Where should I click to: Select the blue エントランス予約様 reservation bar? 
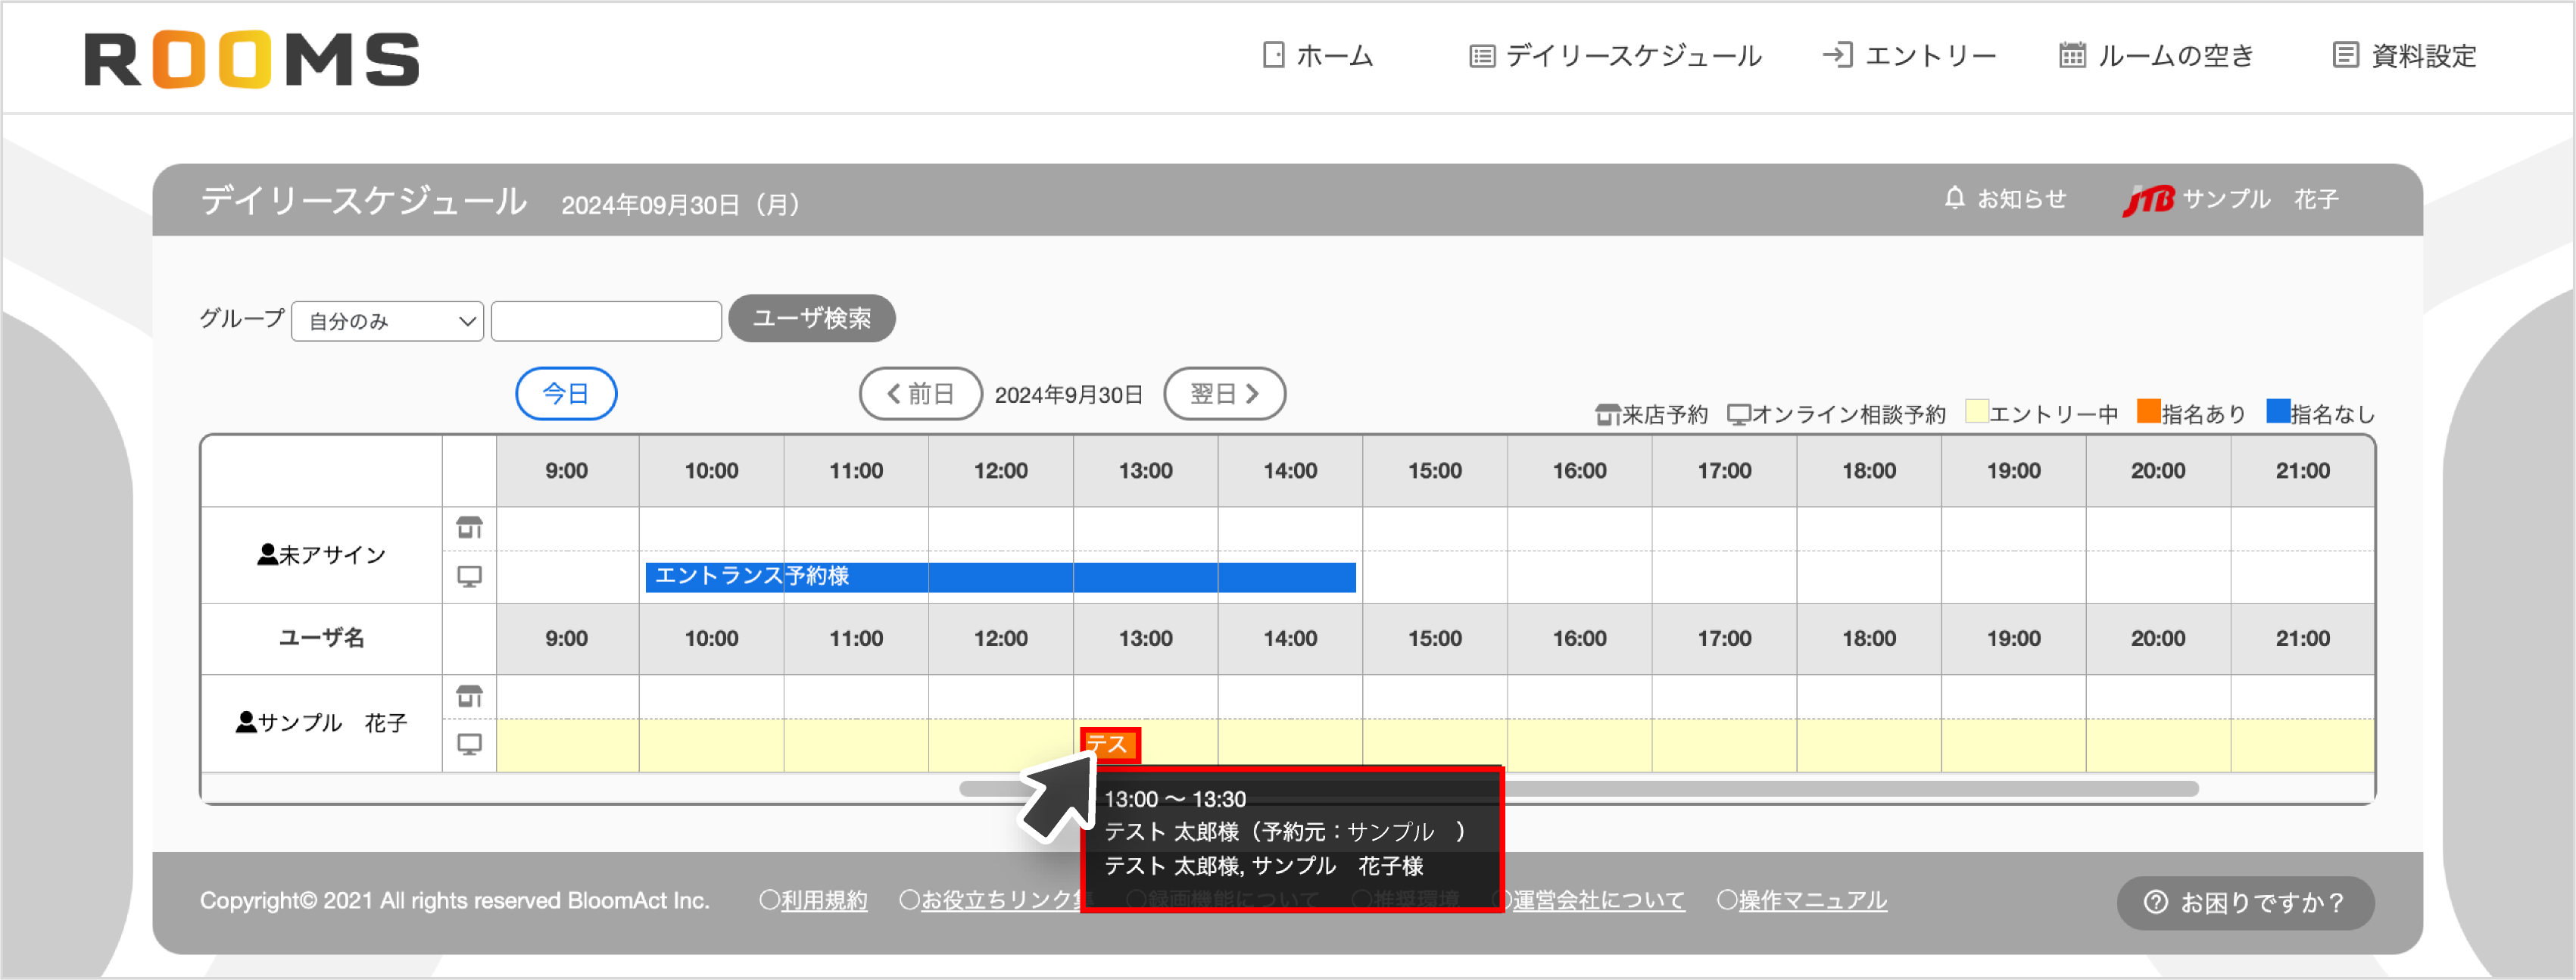(x=1000, y=578)
